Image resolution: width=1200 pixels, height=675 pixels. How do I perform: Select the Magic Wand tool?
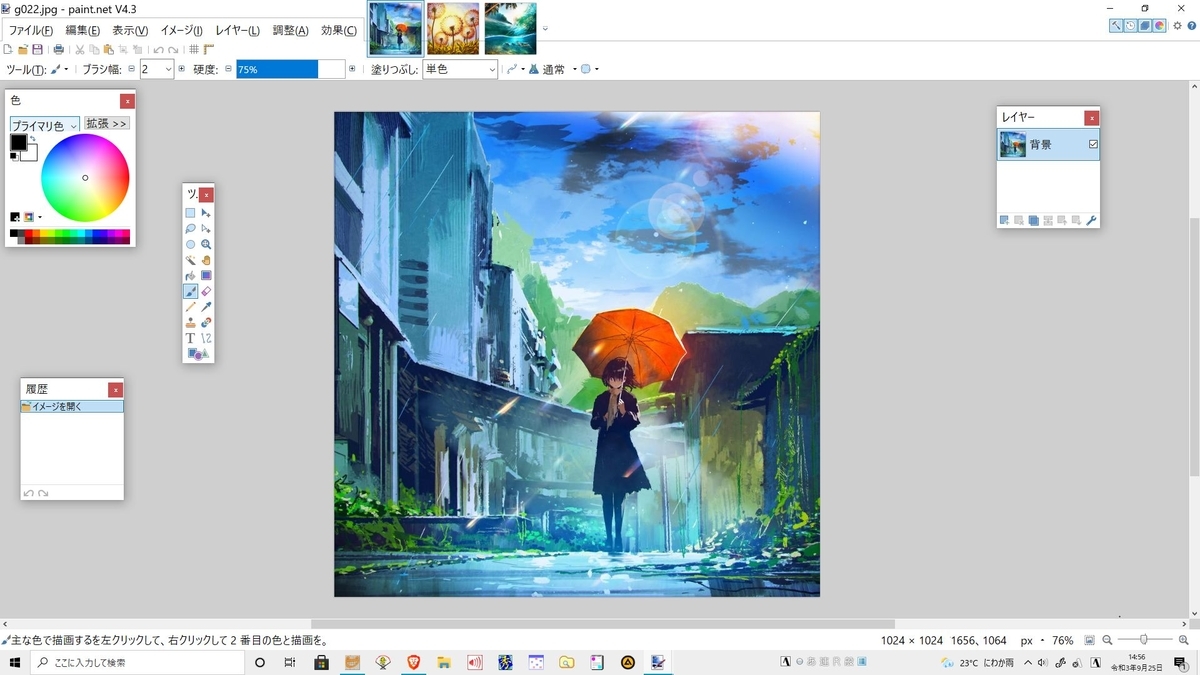(x=189, y=260)
